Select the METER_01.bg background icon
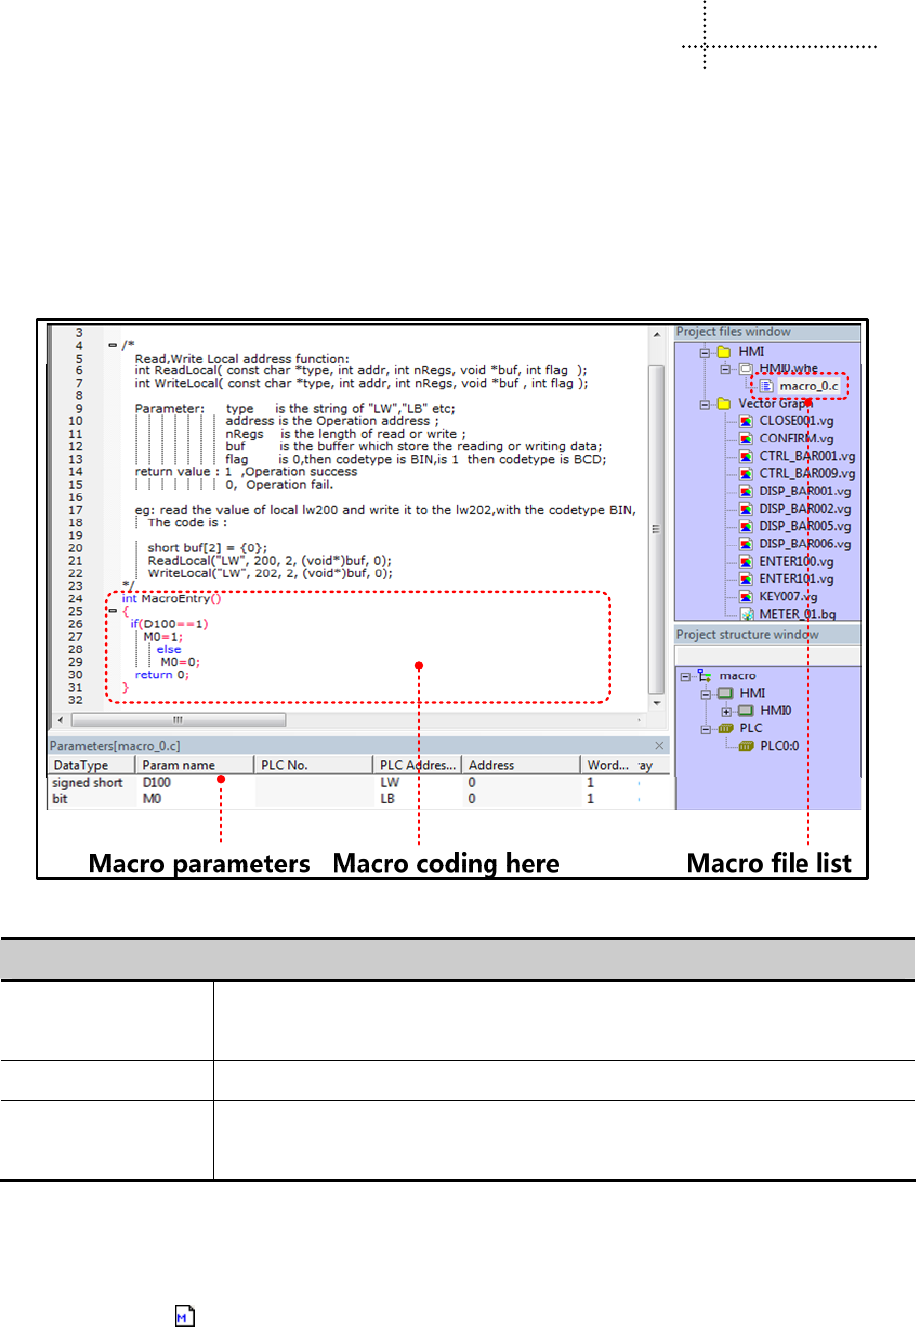The width and height of the screenshot is (916, 1327). coord(745,614)
